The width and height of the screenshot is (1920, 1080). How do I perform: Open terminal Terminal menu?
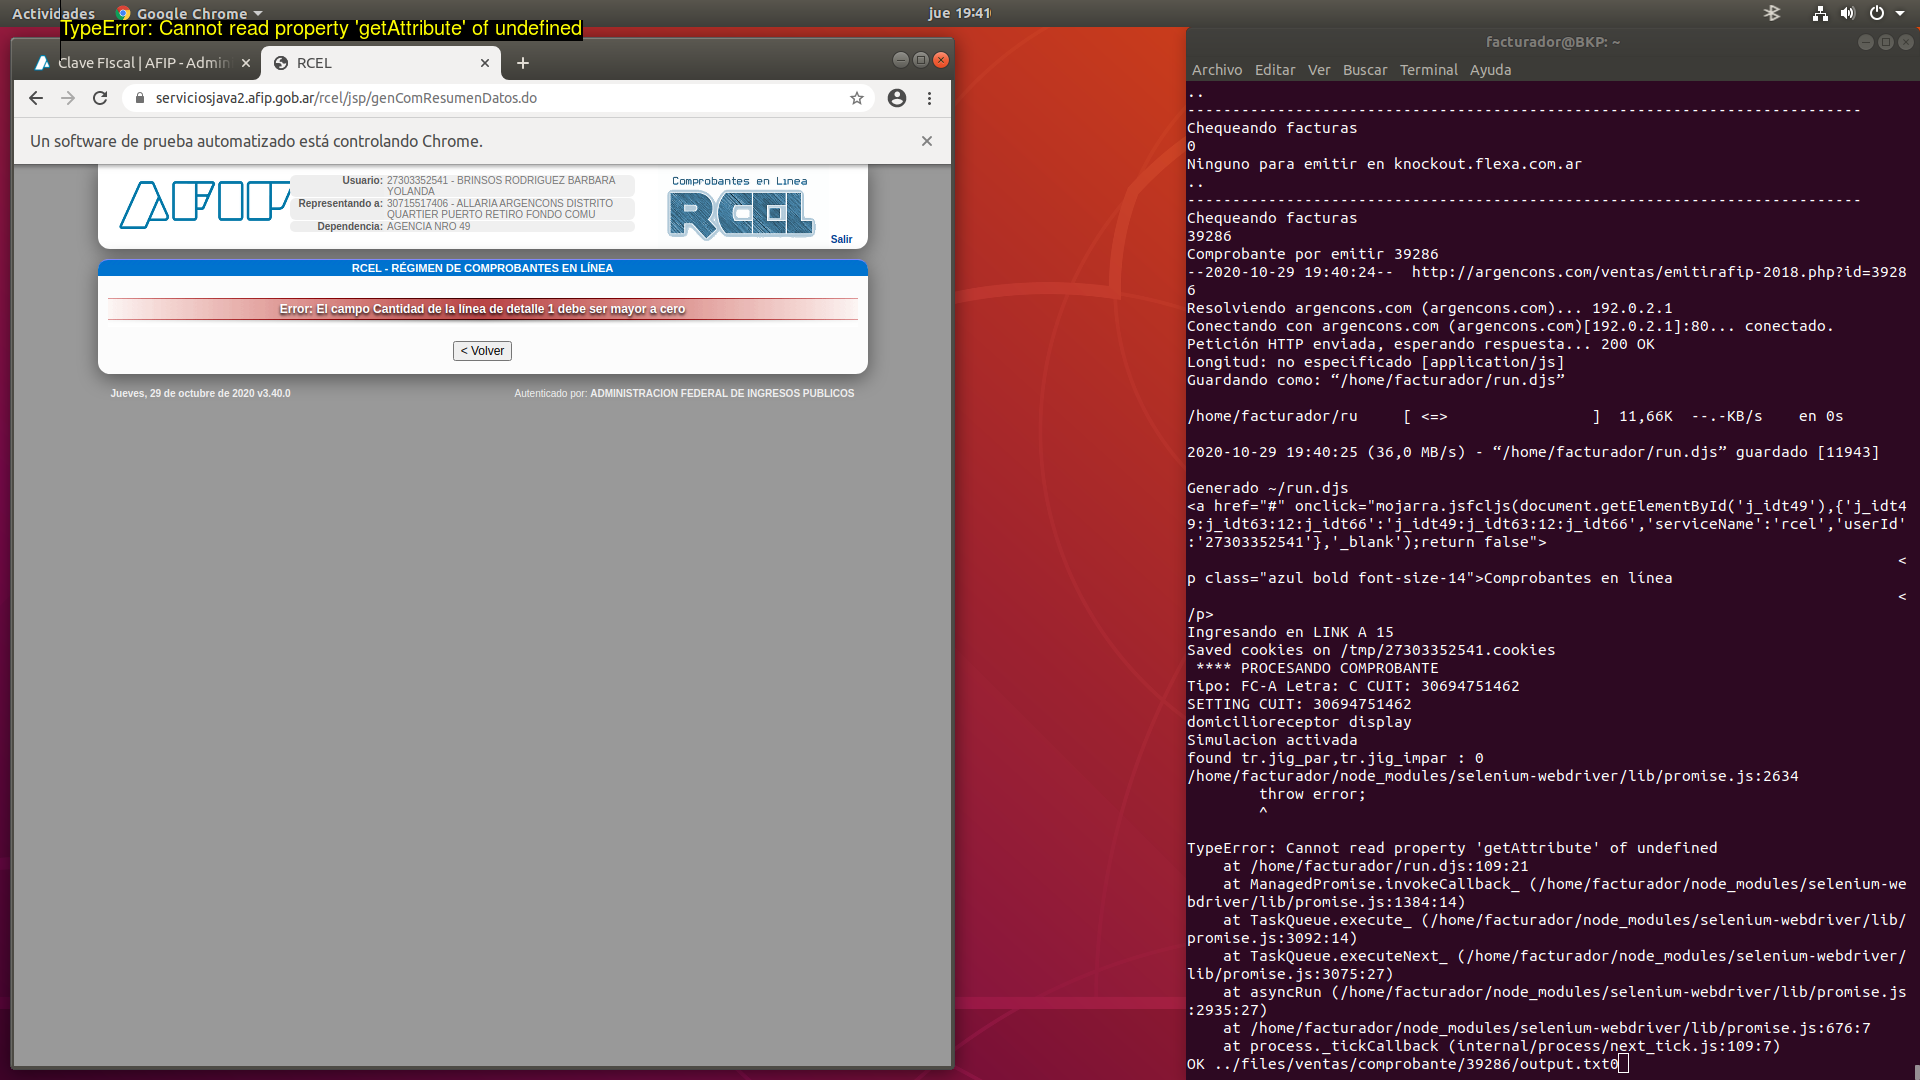pyautogui.click(x=1429, y=70)
